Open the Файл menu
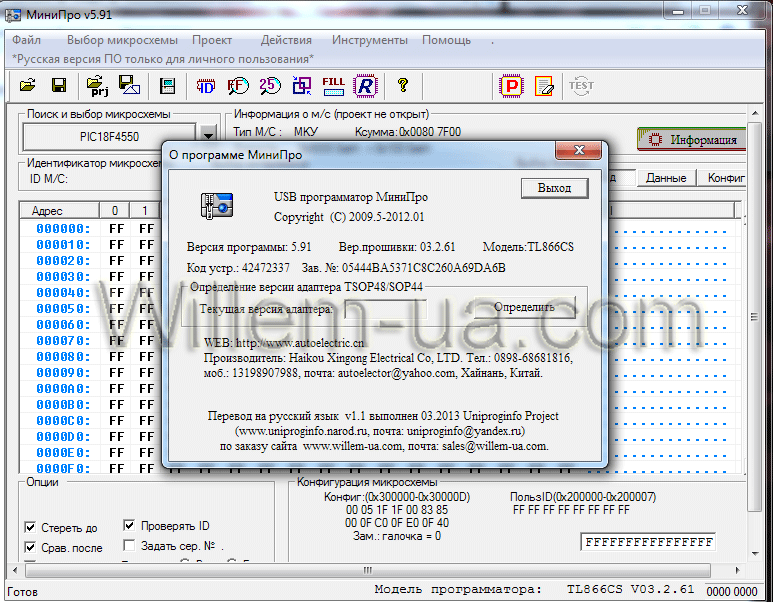The image size is (773, 602). point(26,40)
